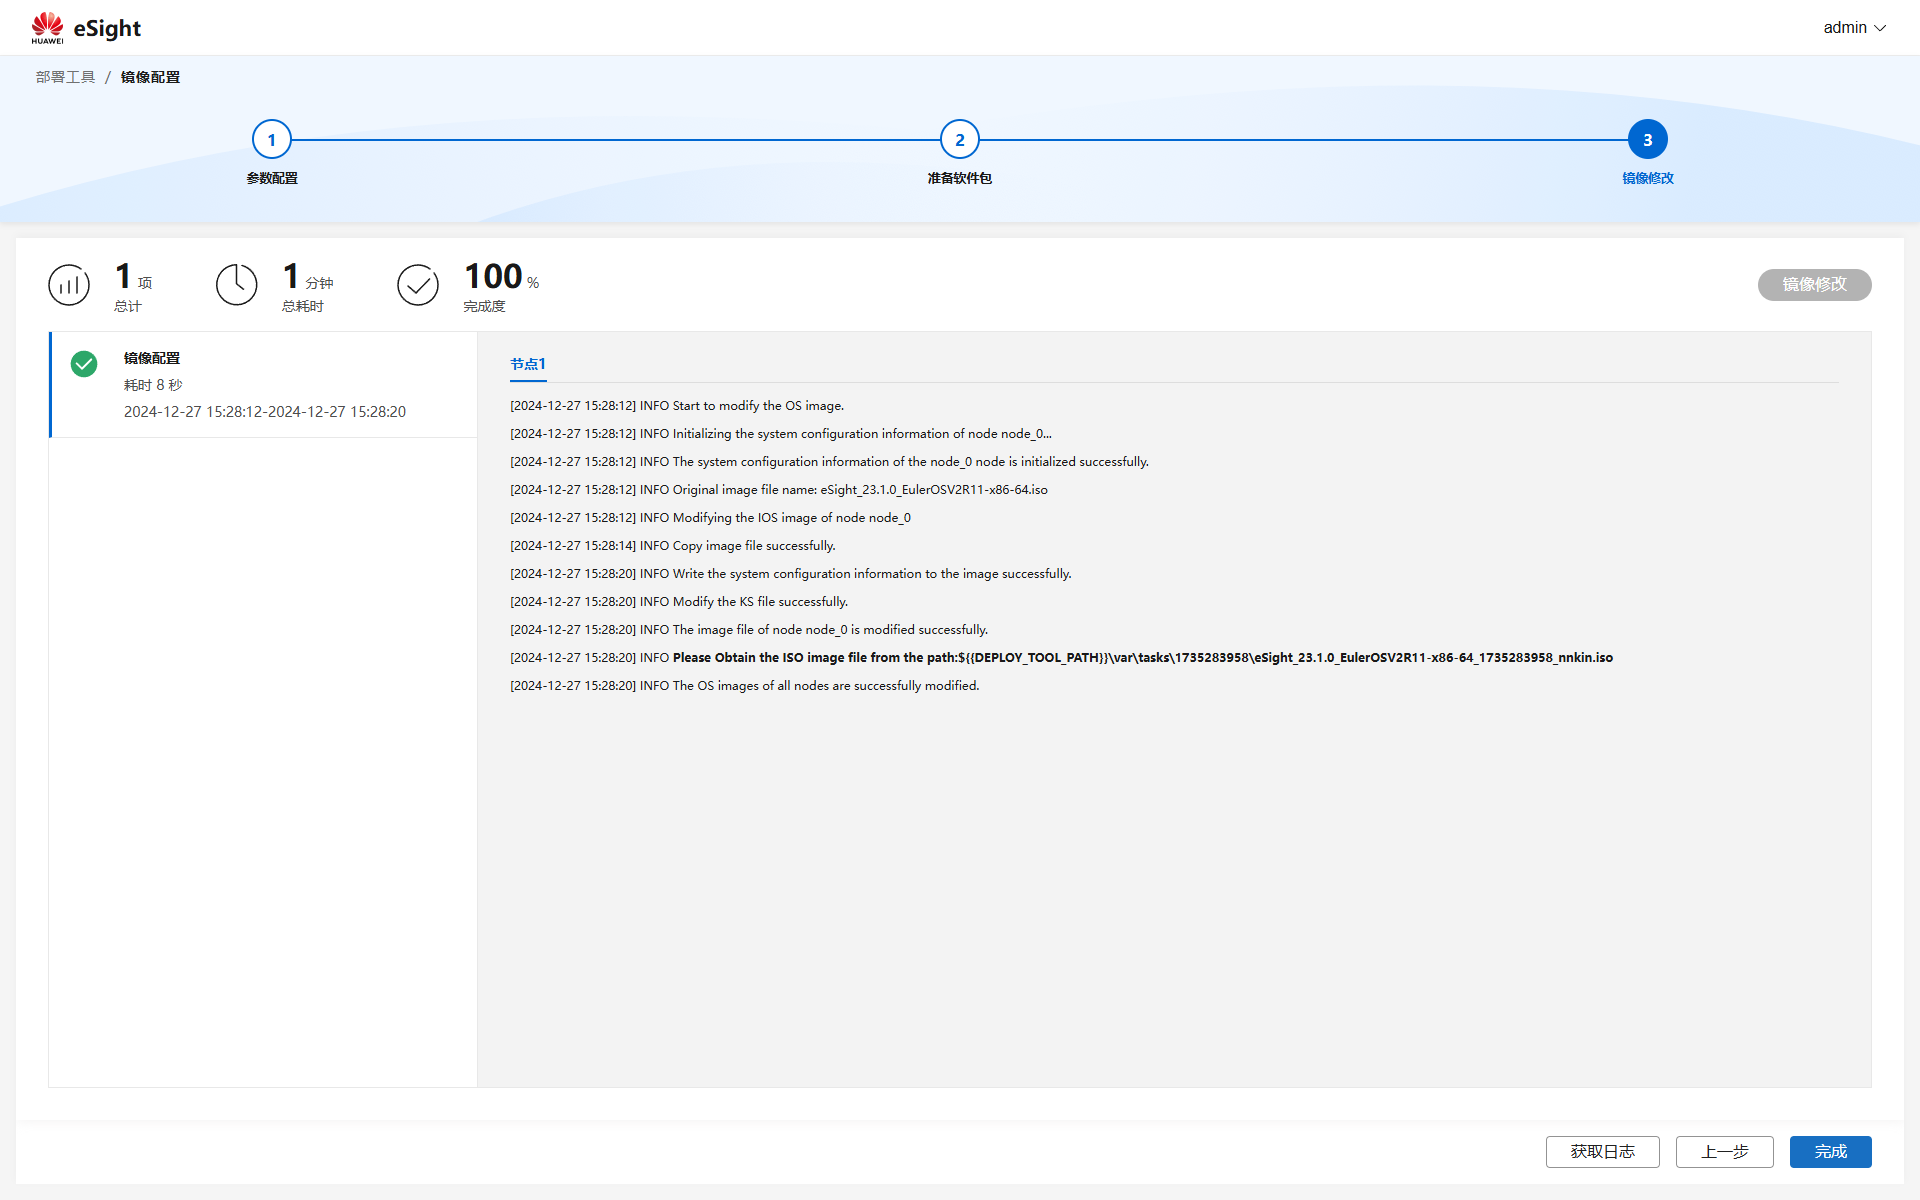Screen dimensions: 1920x1200
Task: Expand the admin dropdown arrow
Action: [x=1881, y=28]
